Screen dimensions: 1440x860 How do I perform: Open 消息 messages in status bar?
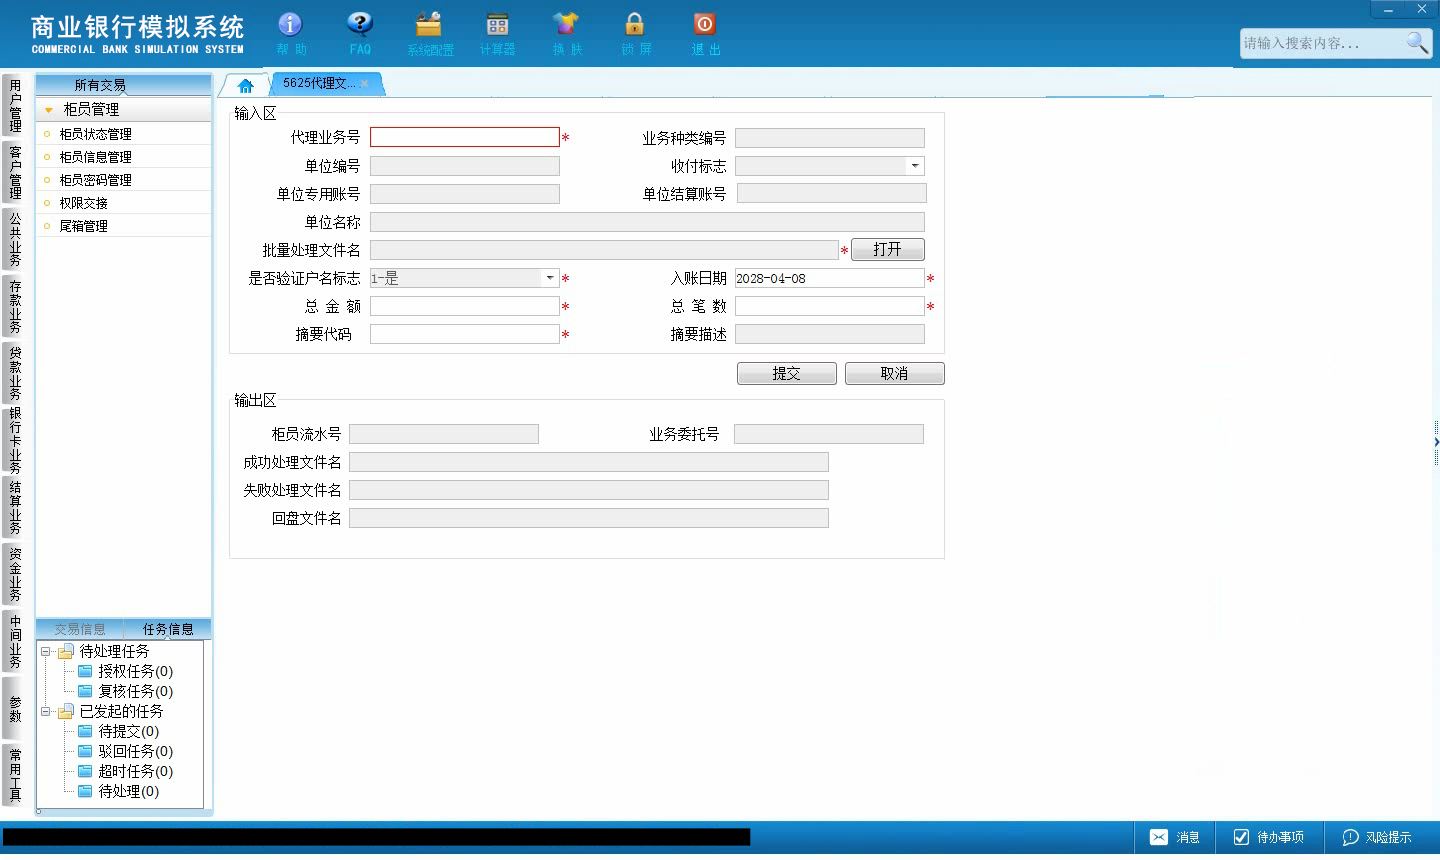tap(1174, 837)
